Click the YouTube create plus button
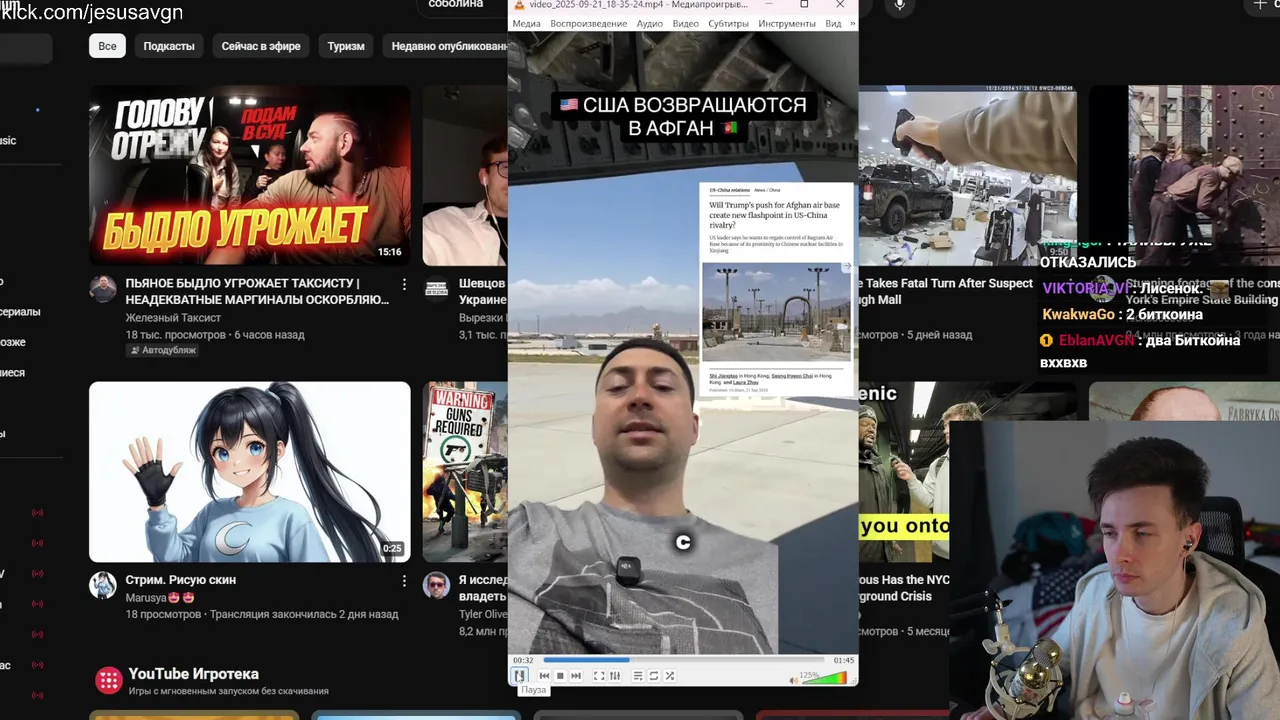 (x=1260, y=6)
